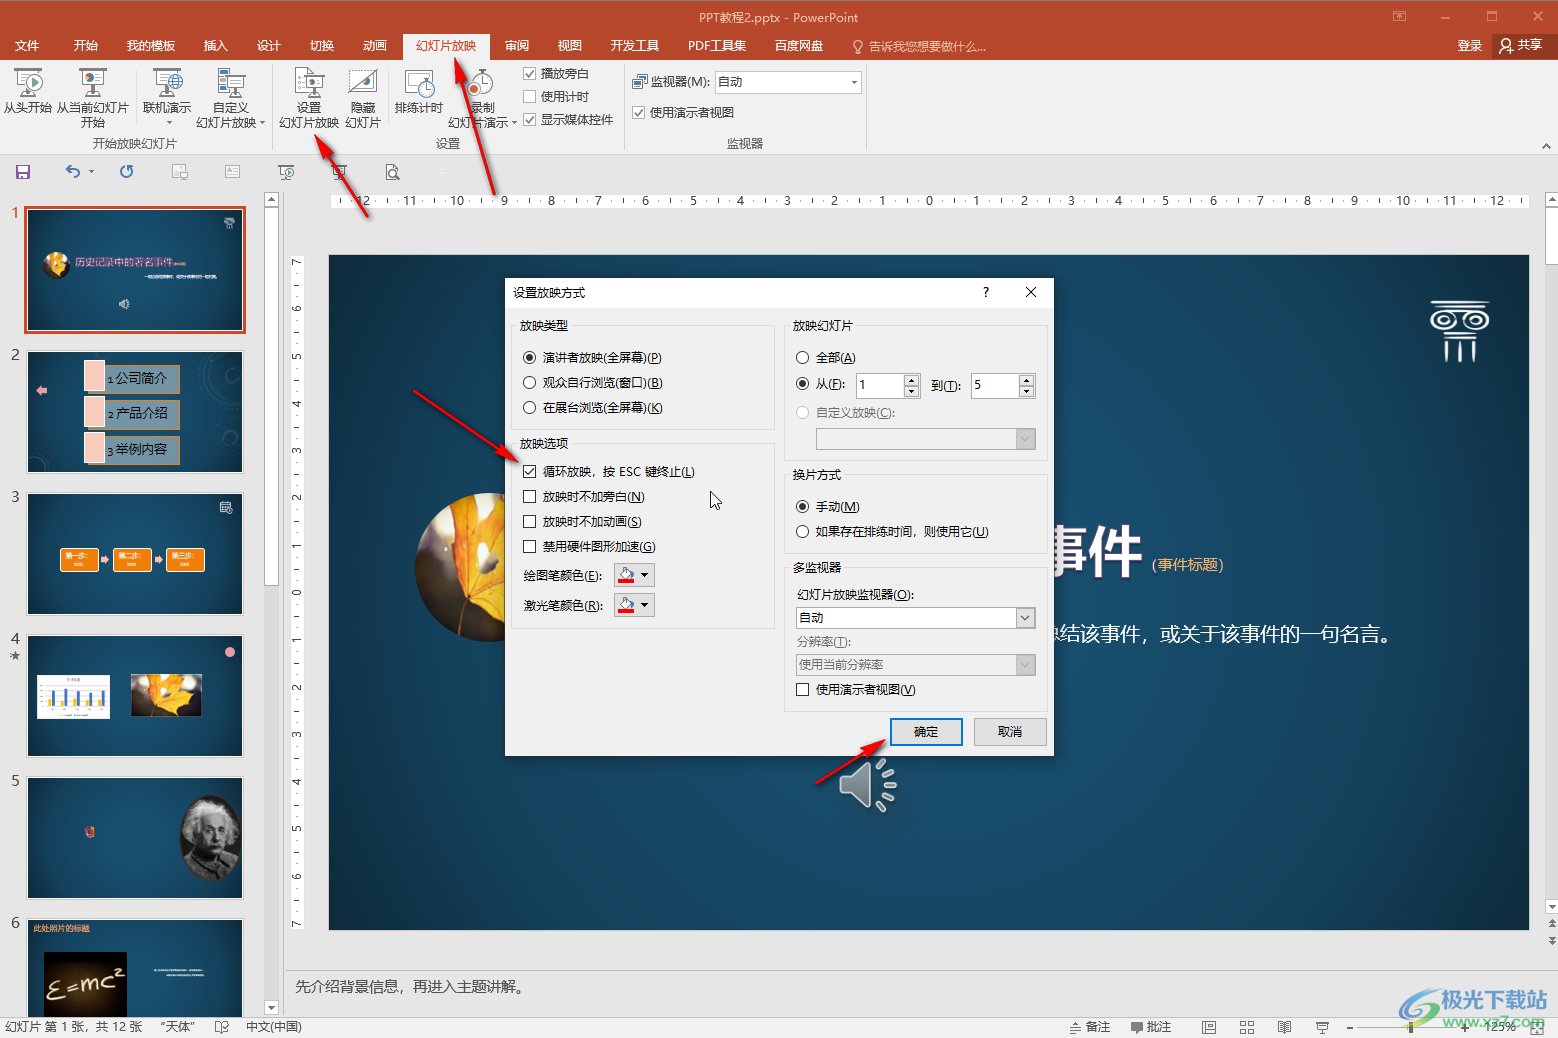Select slide 5 Einstein thumbnail
This screenshot has height=1038, width=1558.
point(135,838)
